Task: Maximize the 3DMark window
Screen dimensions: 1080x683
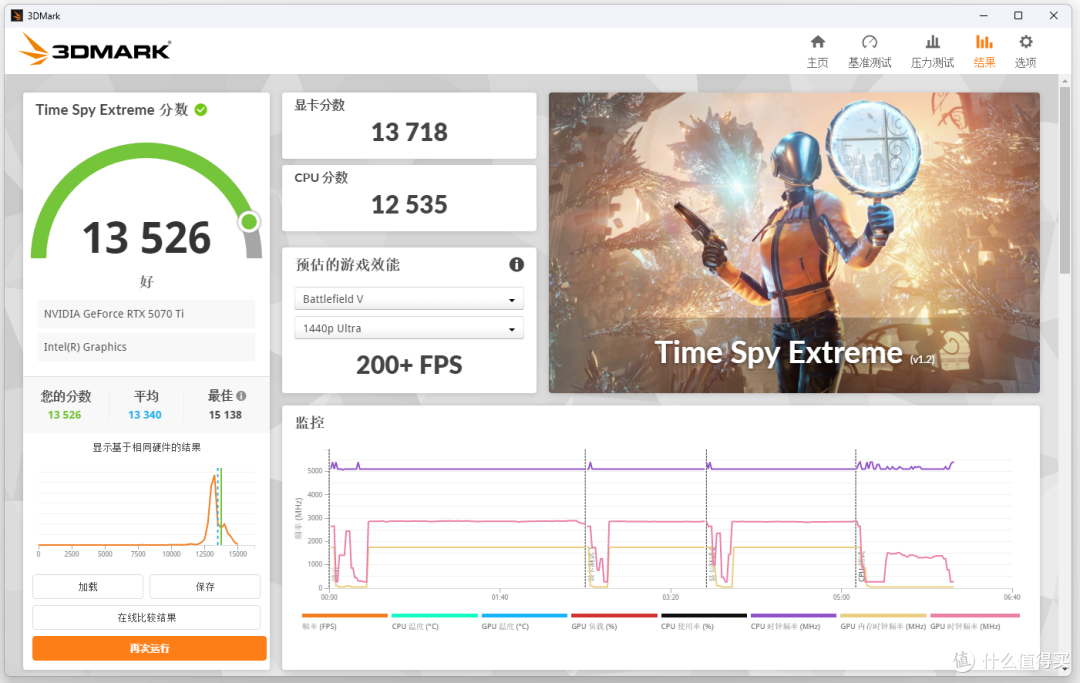Action: (1018, 15)
